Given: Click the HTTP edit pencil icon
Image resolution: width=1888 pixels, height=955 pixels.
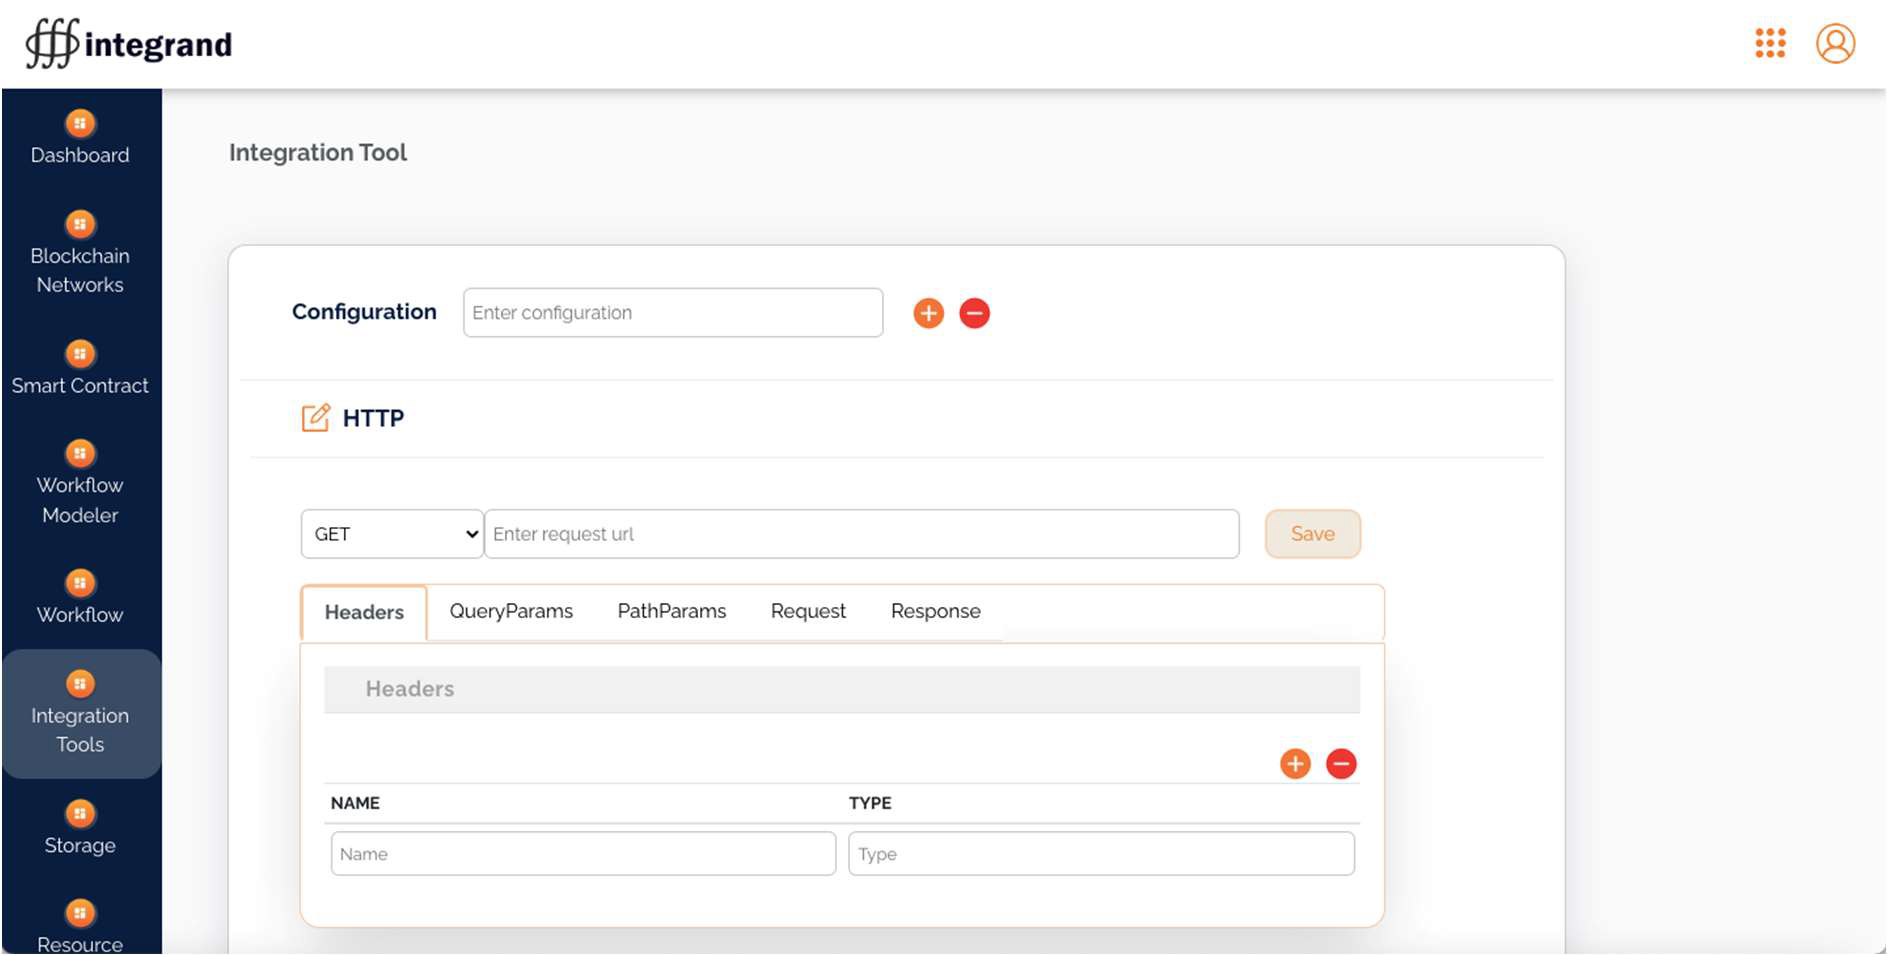Looking at the screenshot, I should point(315,418).
